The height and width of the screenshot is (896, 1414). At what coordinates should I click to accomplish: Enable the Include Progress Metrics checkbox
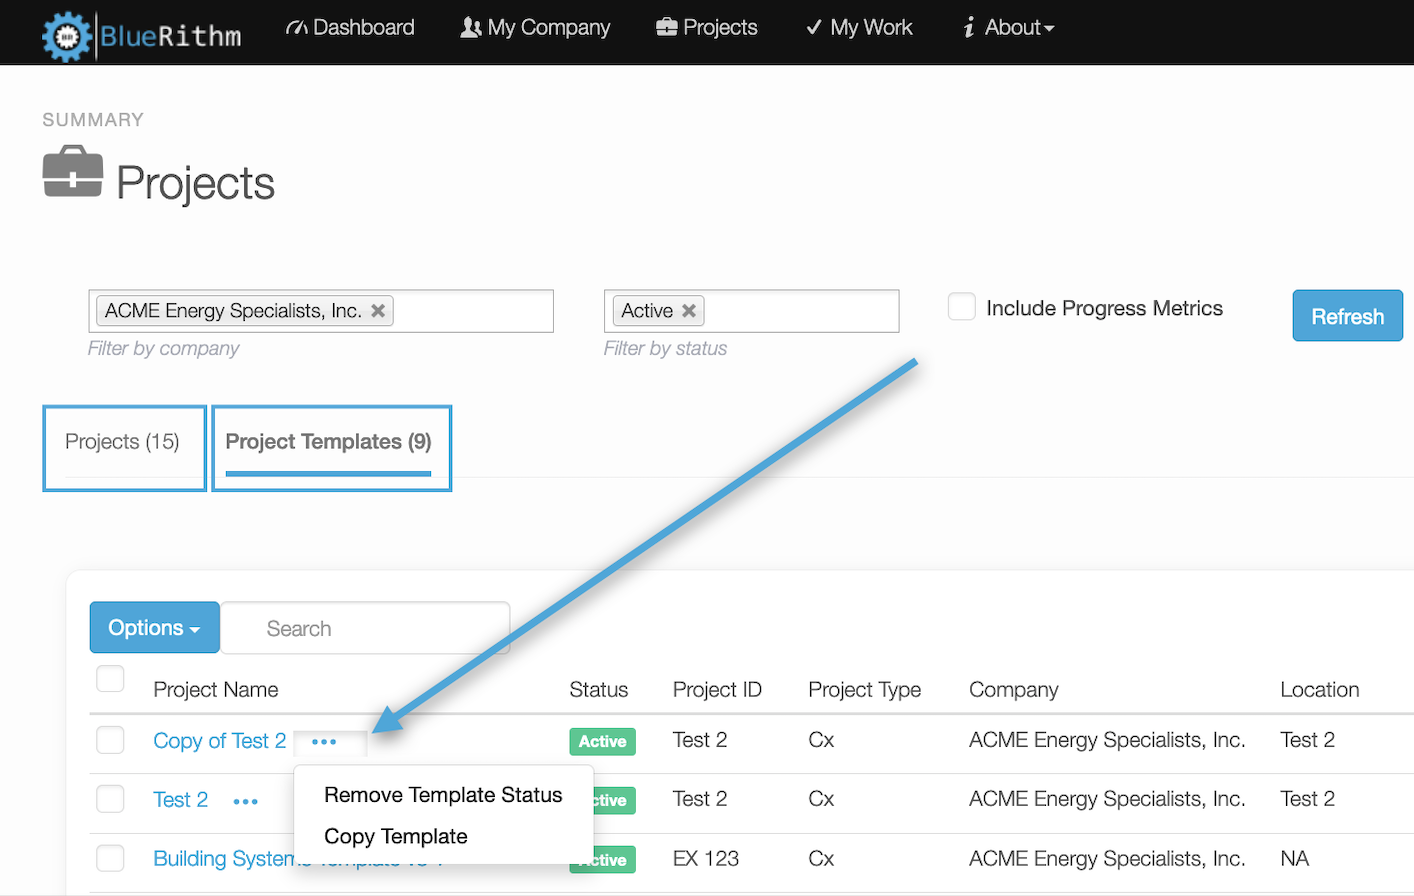[x=961, y=307]
